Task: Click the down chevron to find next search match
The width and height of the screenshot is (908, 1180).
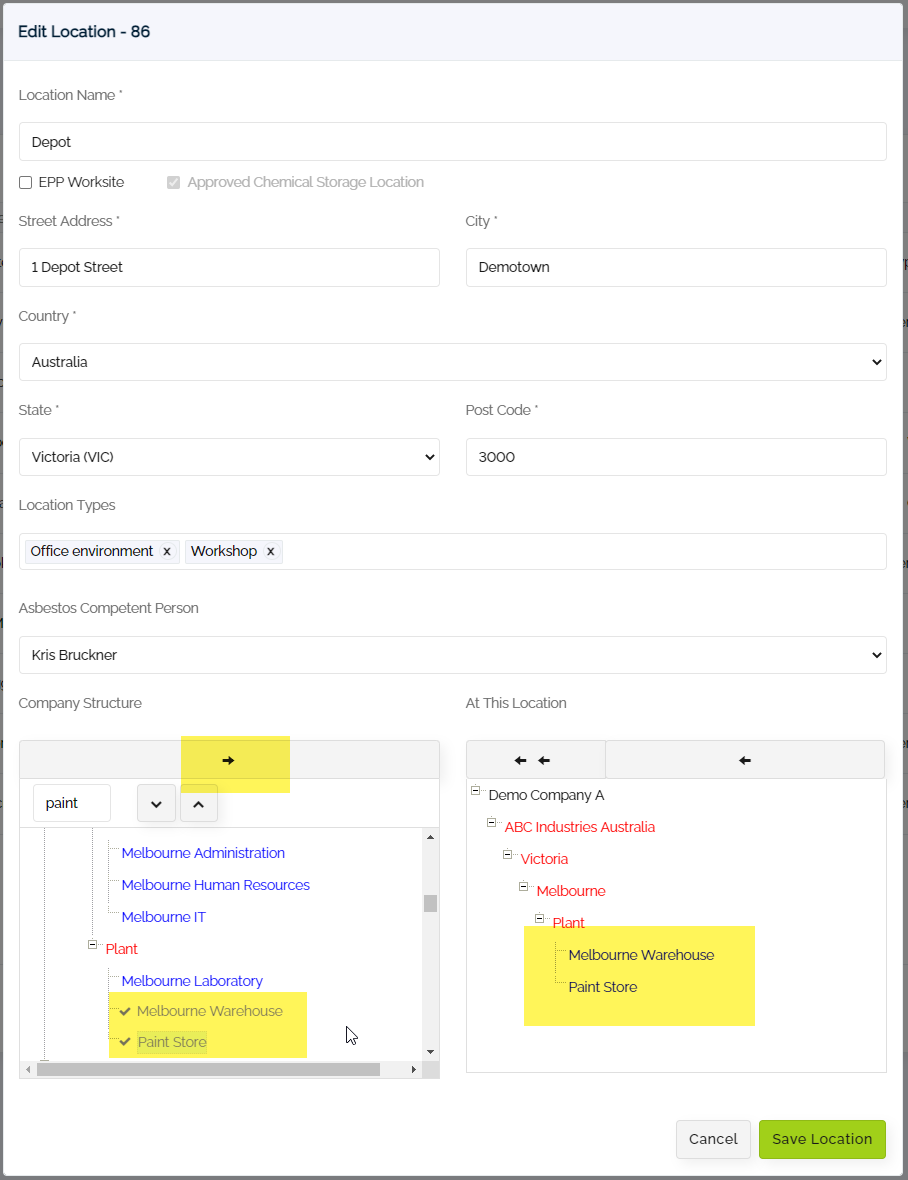Action: (x=156, y=803)
